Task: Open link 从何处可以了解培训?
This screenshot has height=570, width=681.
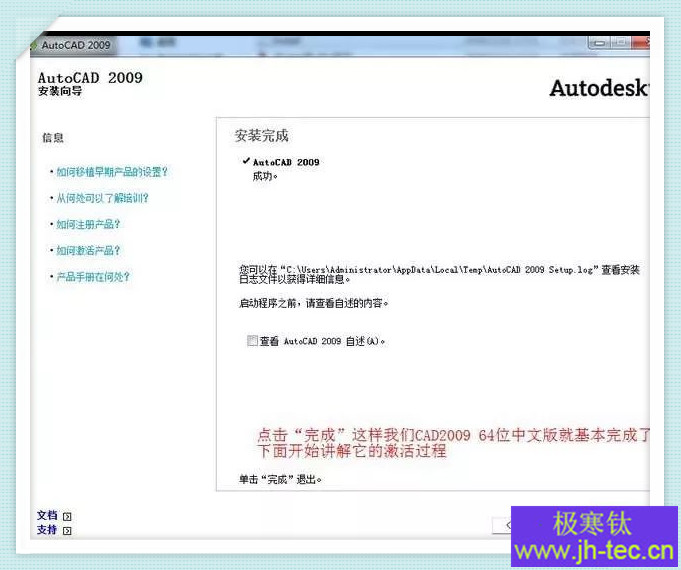Action: click(x=102, y=198)
